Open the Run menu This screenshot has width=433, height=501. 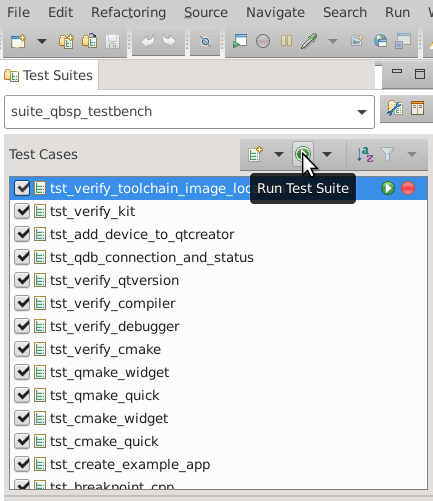click(x=397, y=12)
